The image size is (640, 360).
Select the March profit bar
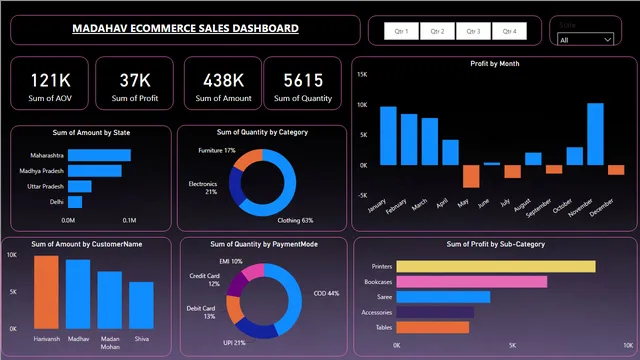(430, 142)
